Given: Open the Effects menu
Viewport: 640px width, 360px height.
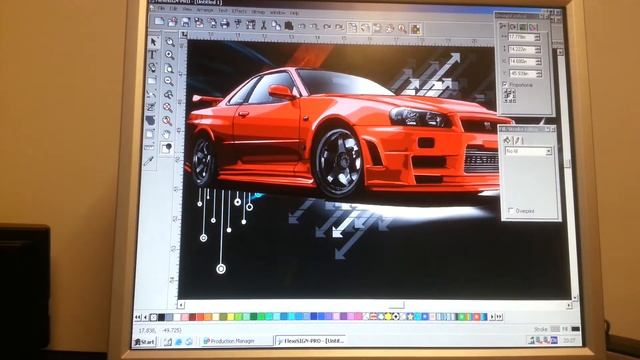Looking at the screenshot, I should [x=239, y=11].
